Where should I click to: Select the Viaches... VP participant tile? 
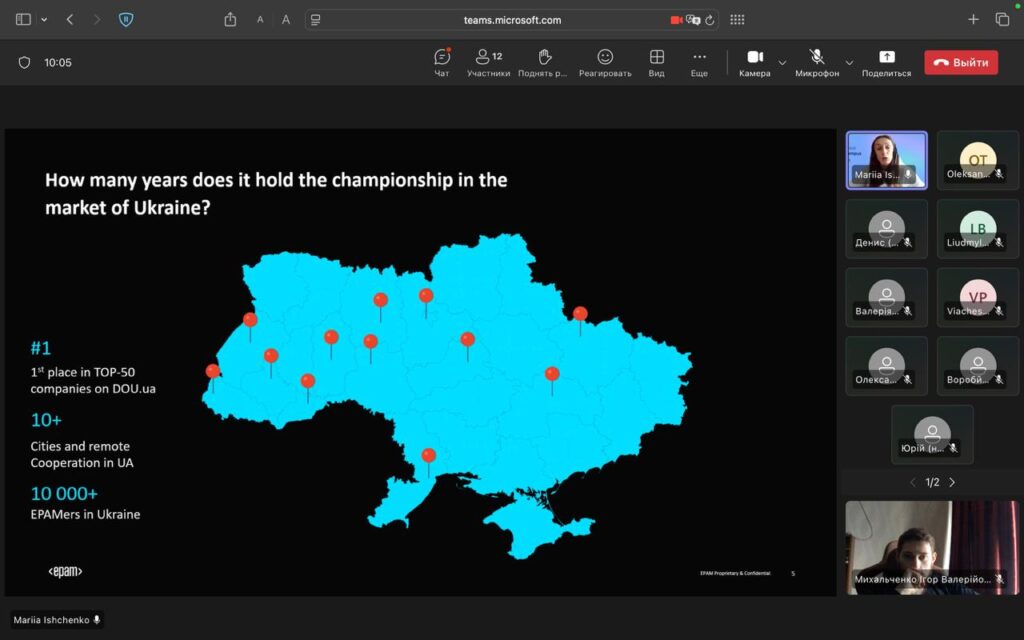pos(978,298)
